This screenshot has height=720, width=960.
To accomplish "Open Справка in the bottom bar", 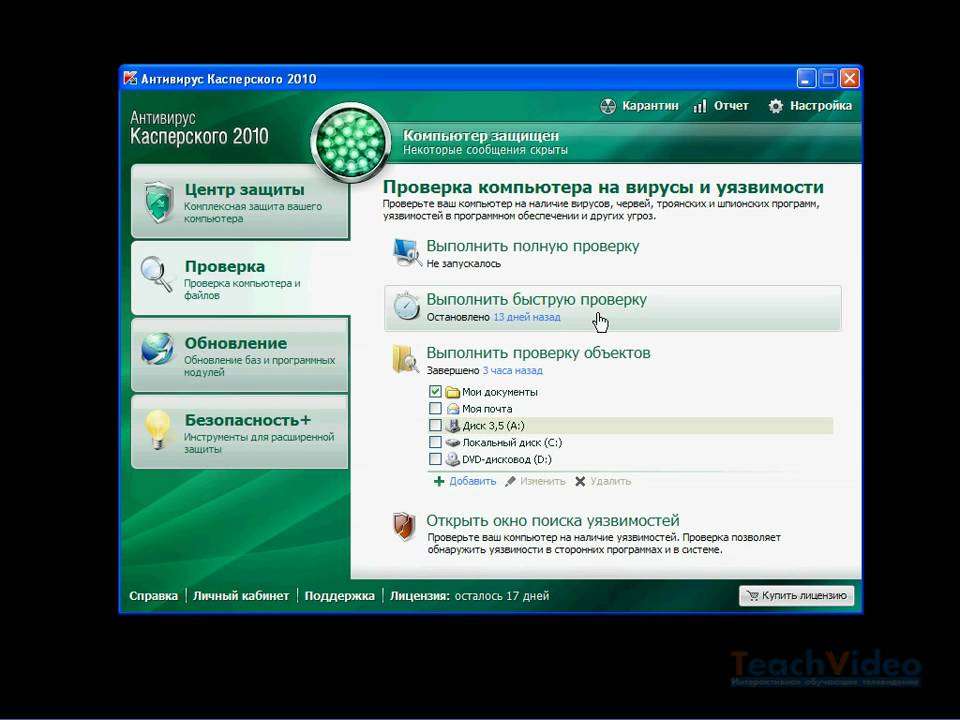I will point(153,596).
